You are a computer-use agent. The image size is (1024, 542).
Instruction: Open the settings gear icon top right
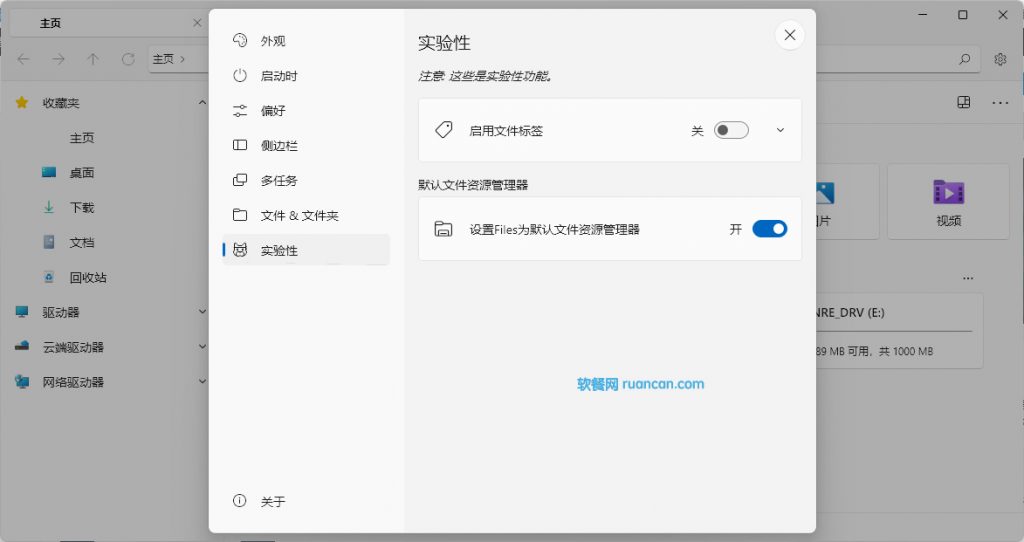point(1000,59)
